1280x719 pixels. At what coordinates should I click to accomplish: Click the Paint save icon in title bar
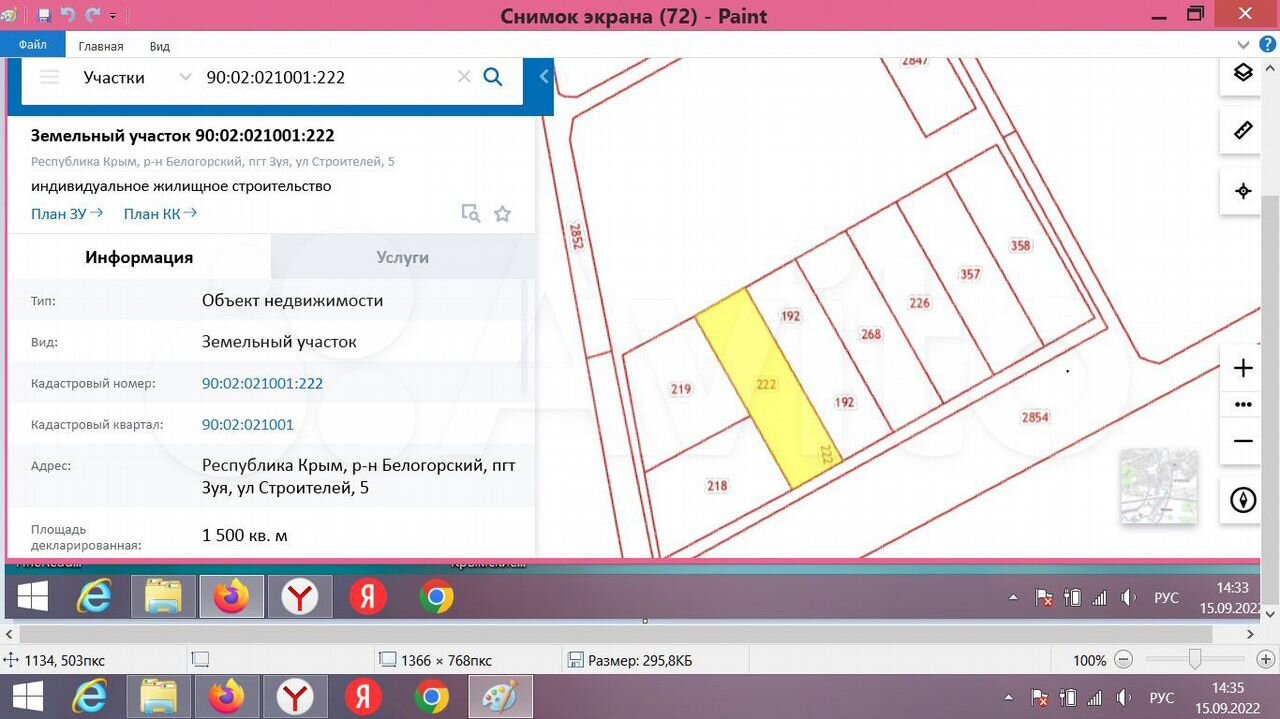(x=44, y=16)
